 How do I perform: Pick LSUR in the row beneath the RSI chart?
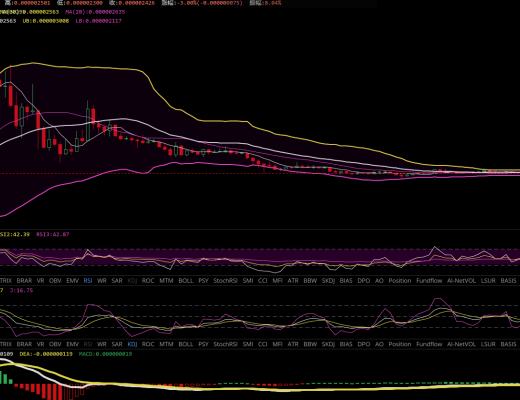coord(488,281)
